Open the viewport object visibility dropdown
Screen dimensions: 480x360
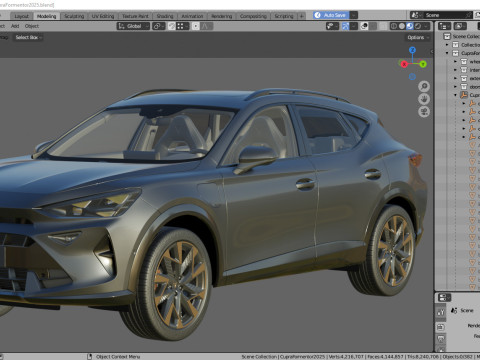tap(332, 26)
